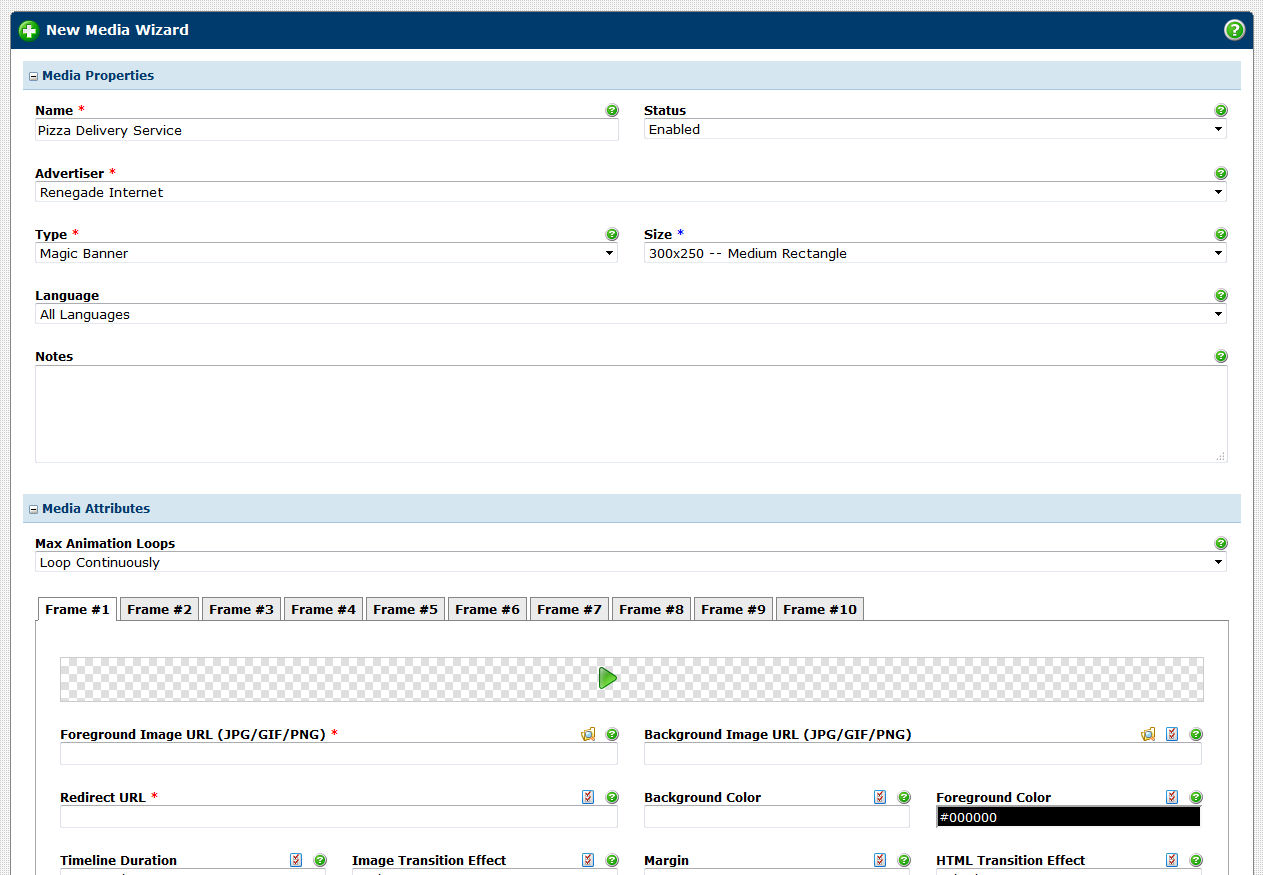The image size is (1263, 875).
Task: Collapse the Media Properties section
Action: pos(33,76)
